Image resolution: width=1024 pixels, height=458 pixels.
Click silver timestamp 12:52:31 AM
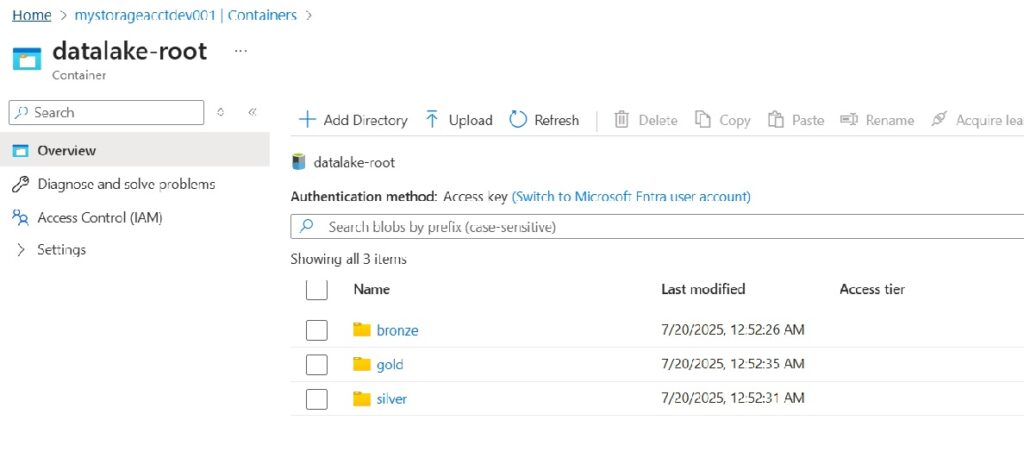click(x=733, y=398)
